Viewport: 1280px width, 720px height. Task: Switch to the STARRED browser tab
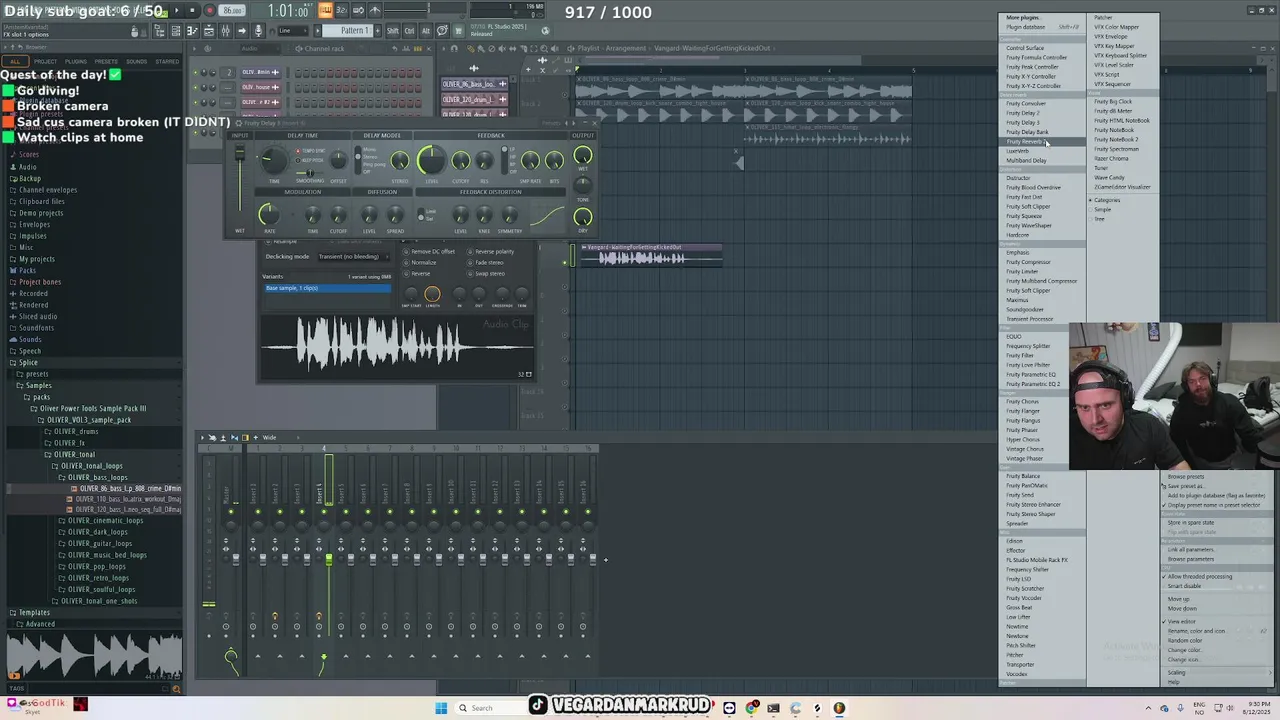167,61
